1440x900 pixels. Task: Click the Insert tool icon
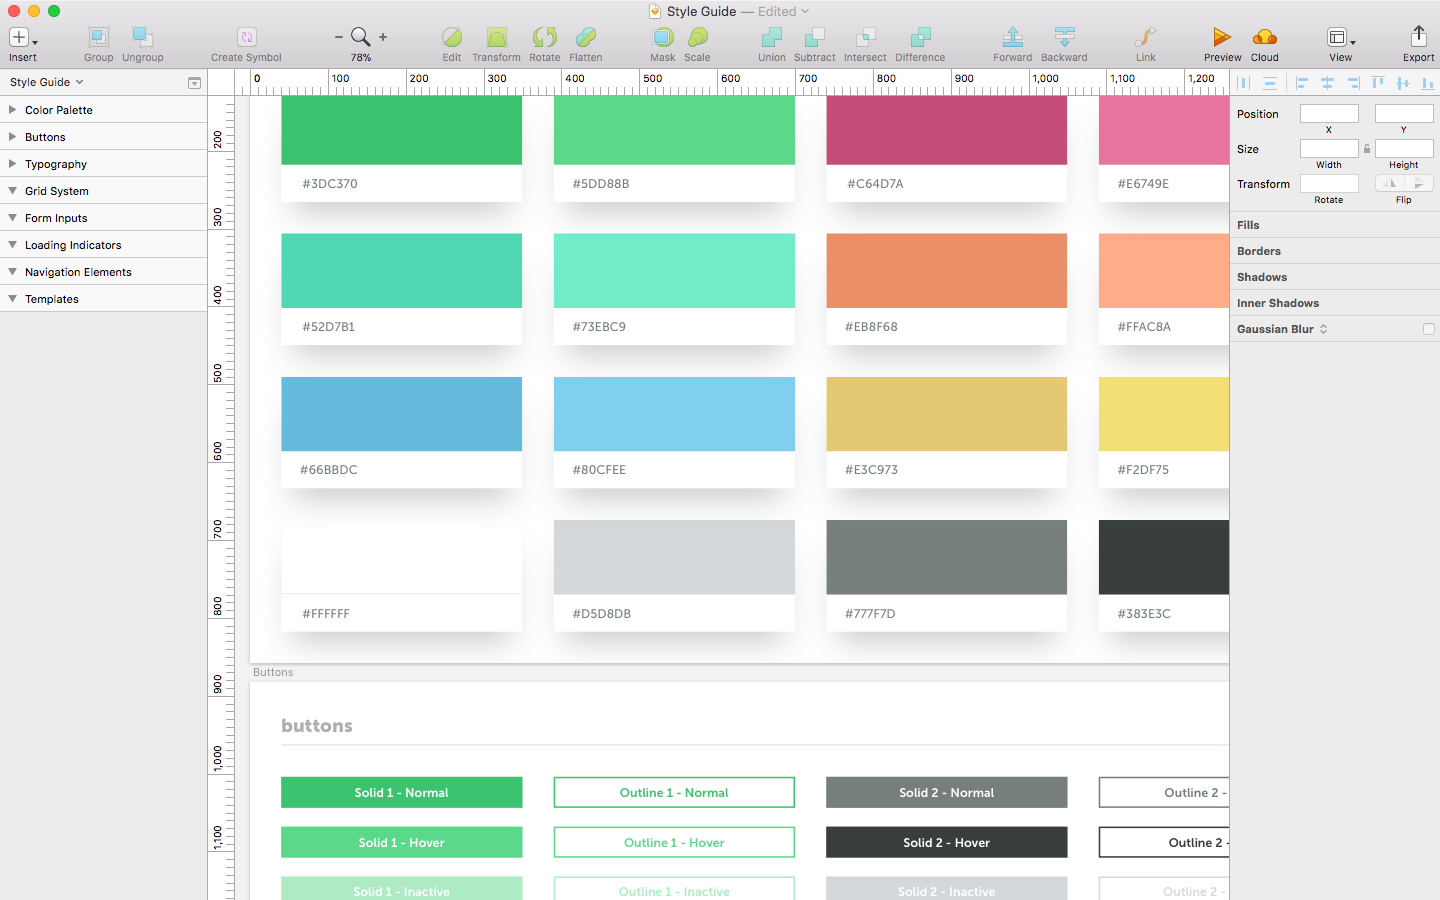point(19,38)
